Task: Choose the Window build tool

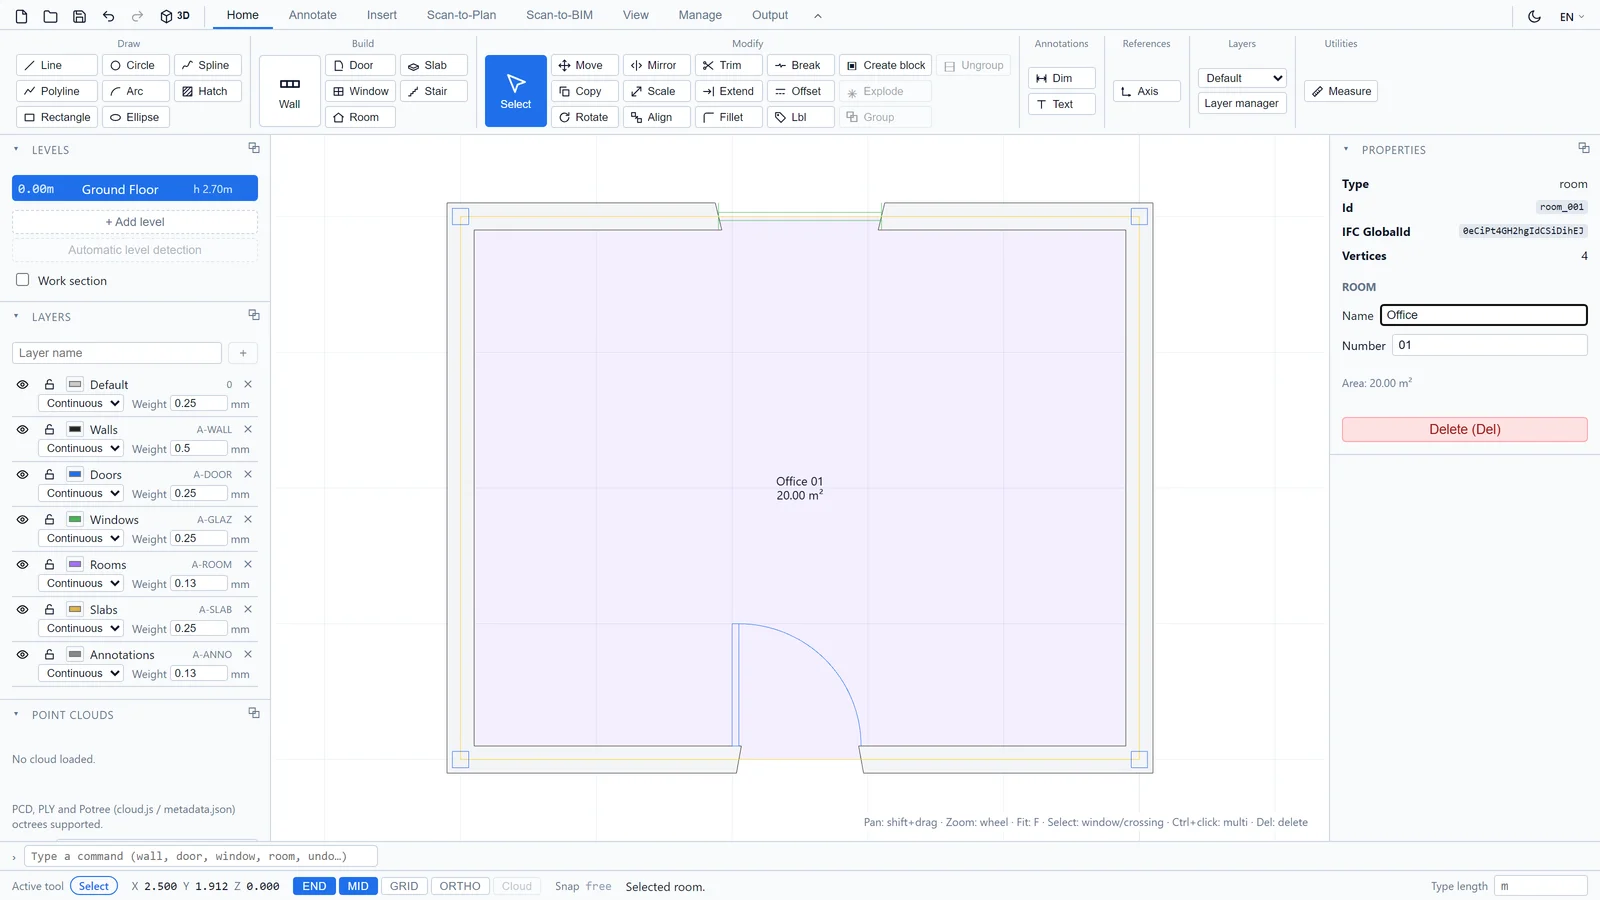Action: pos(360,91)
